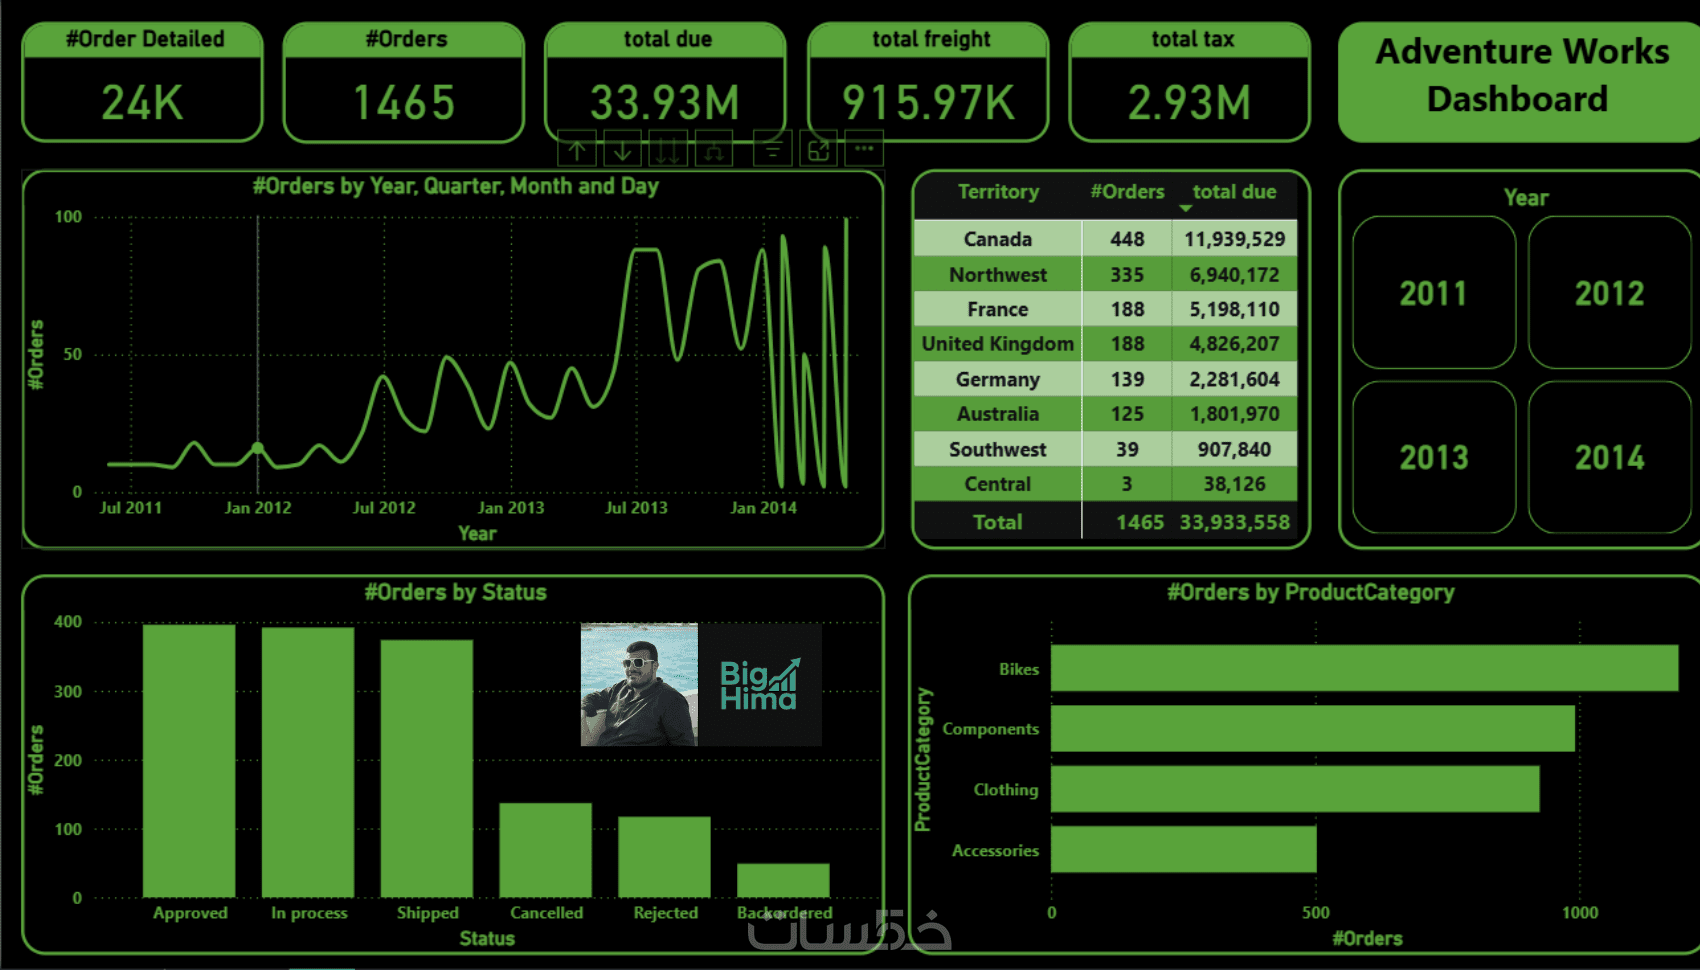Select the United Kingdom territory cell
The width and height of the screenshot is (1700, 970).
pos(998,344)
